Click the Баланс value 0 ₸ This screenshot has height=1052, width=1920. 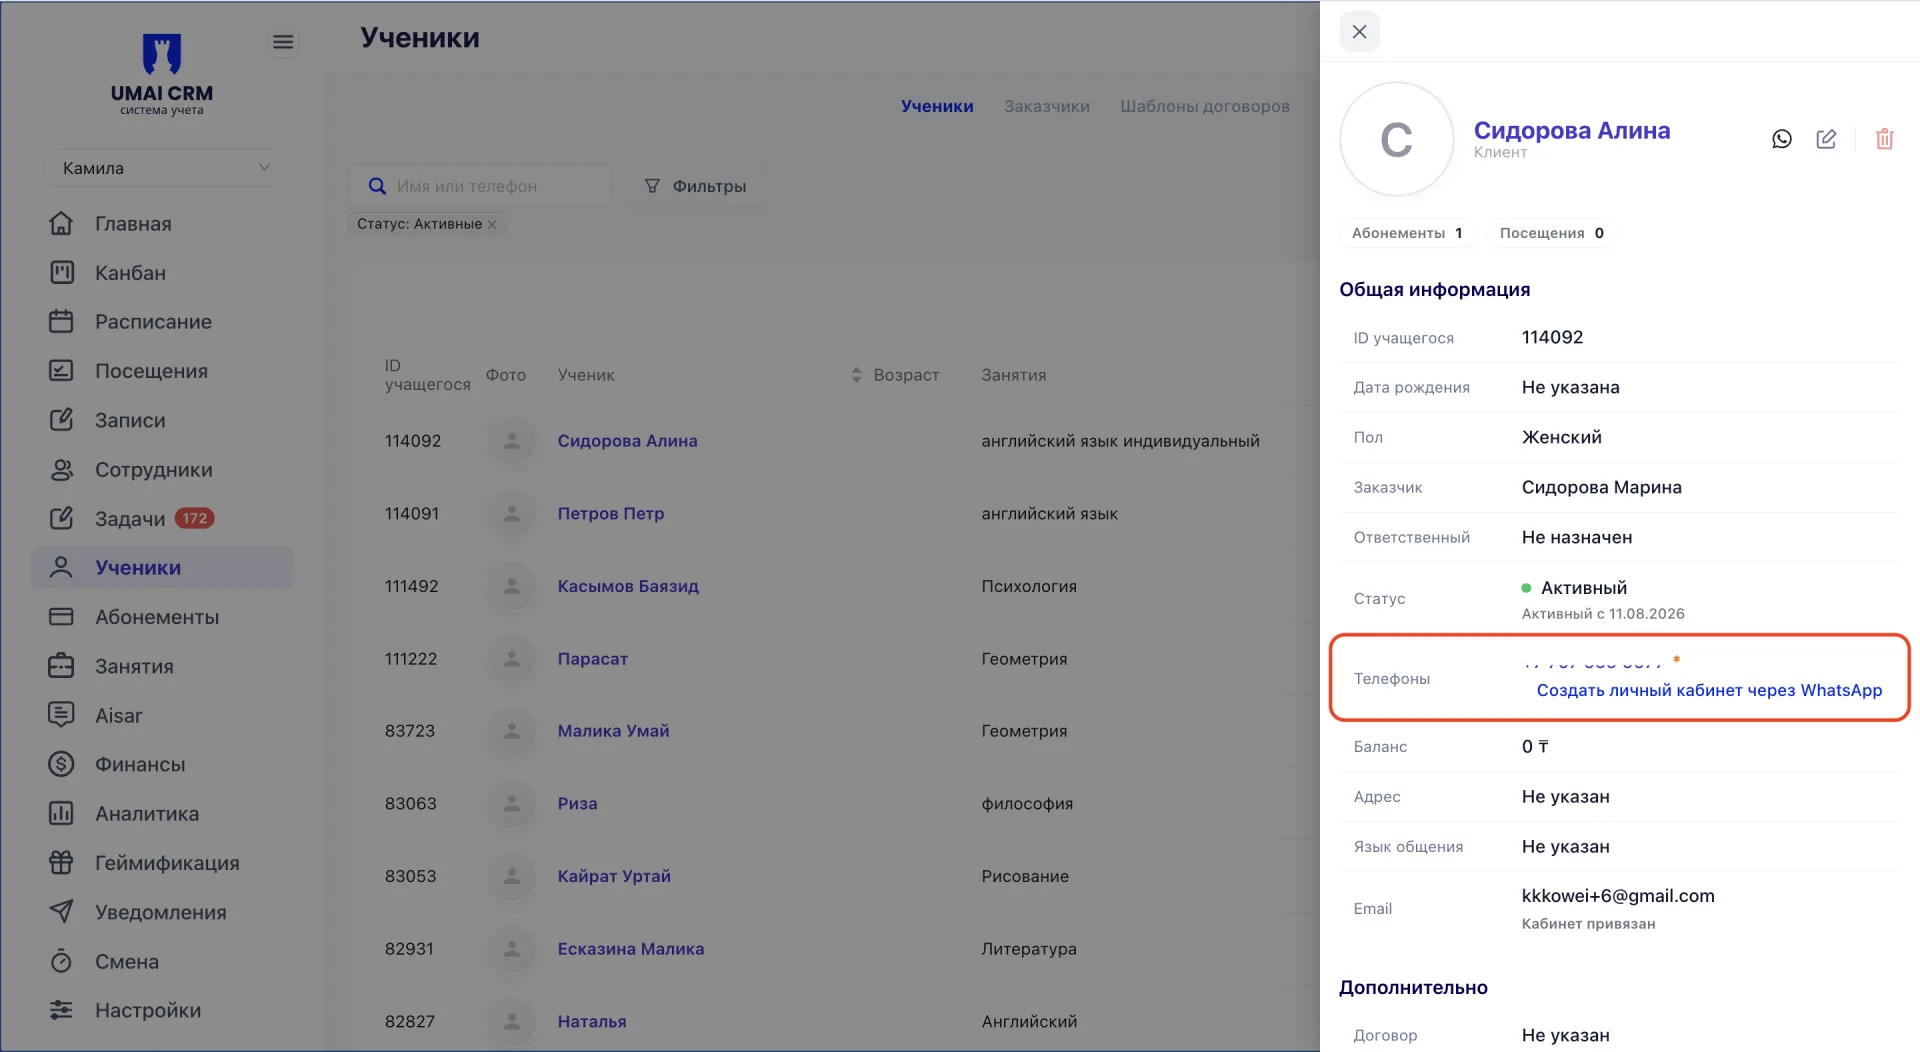click(1535, 747)
